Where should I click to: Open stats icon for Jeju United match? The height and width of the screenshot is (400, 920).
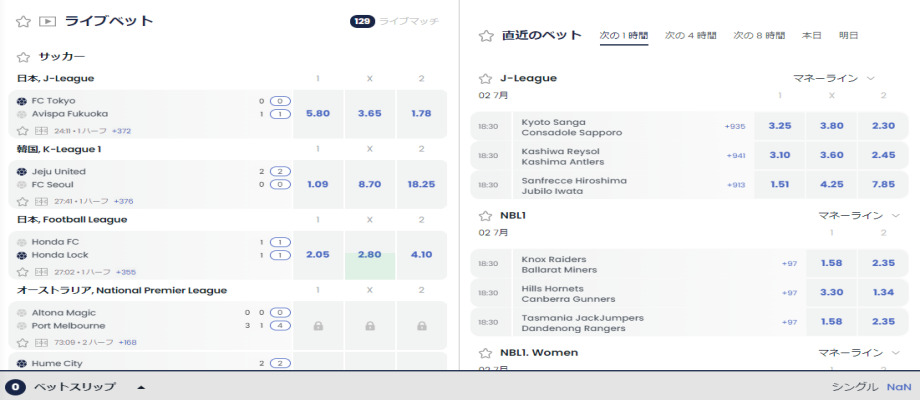(41, 201)
